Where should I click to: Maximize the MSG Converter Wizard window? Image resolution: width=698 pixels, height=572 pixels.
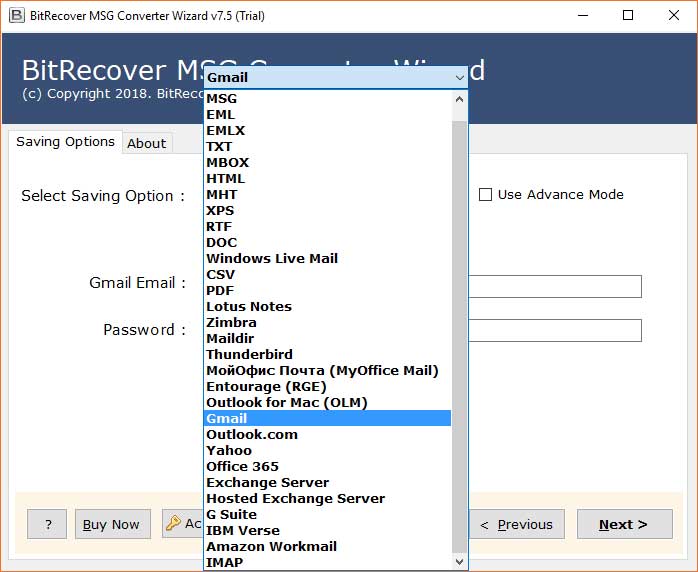coord(628,16)
